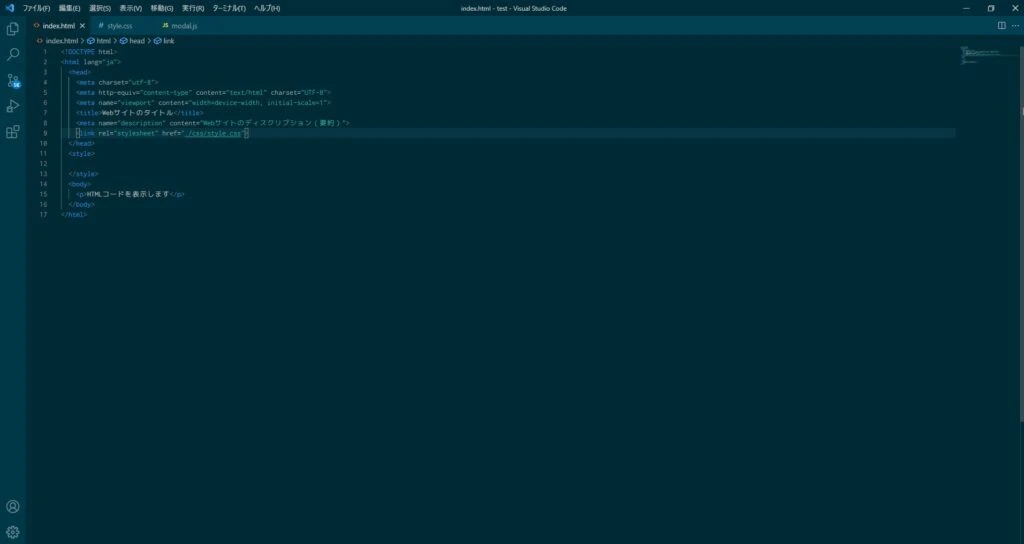Viewport: 1024px width, 544px height.
Task: Switch to the index.html tab
Action: (x=59, y=26)
